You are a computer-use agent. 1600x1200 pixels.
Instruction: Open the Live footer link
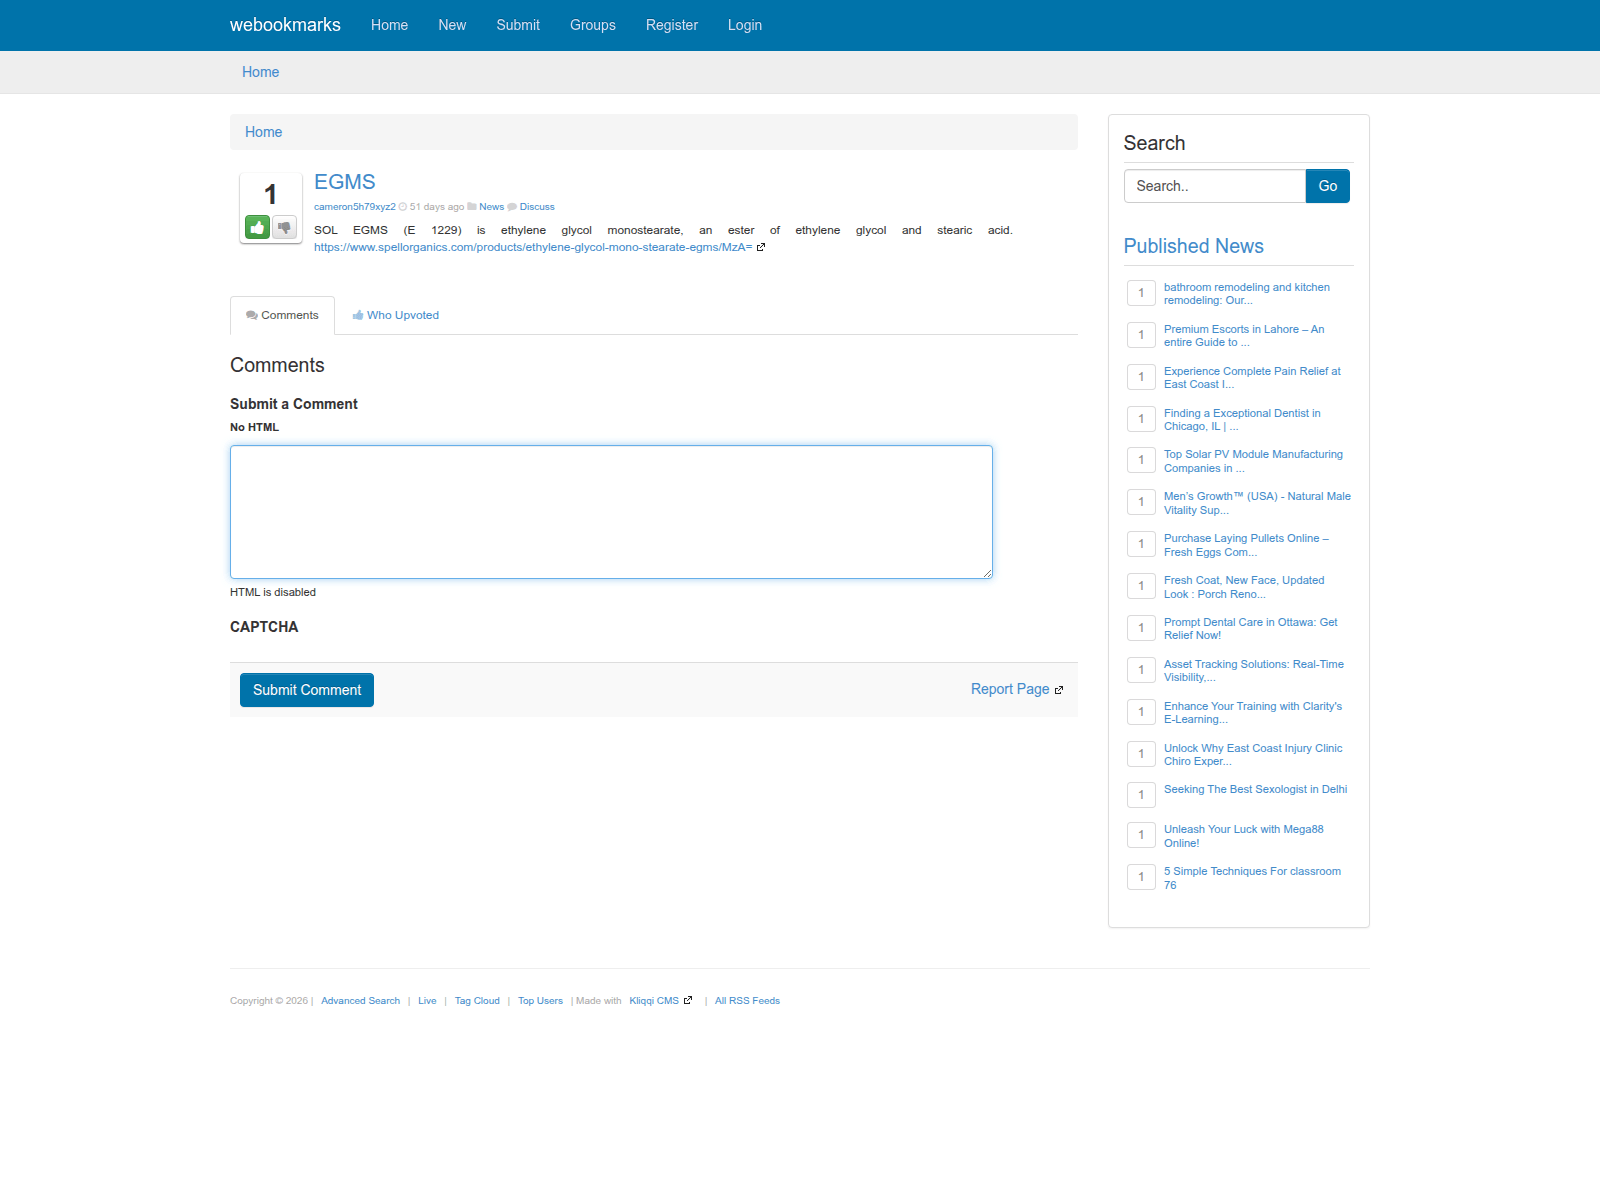427,1001
